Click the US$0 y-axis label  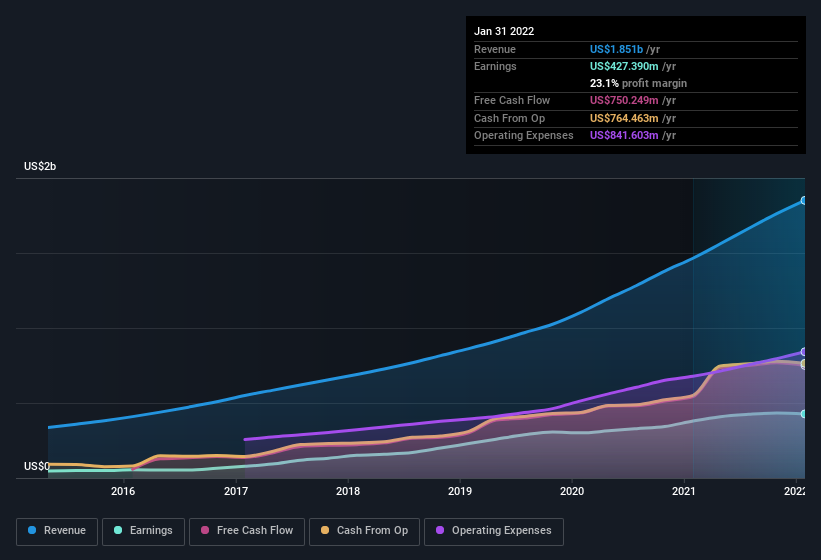(x=37, y=466)
